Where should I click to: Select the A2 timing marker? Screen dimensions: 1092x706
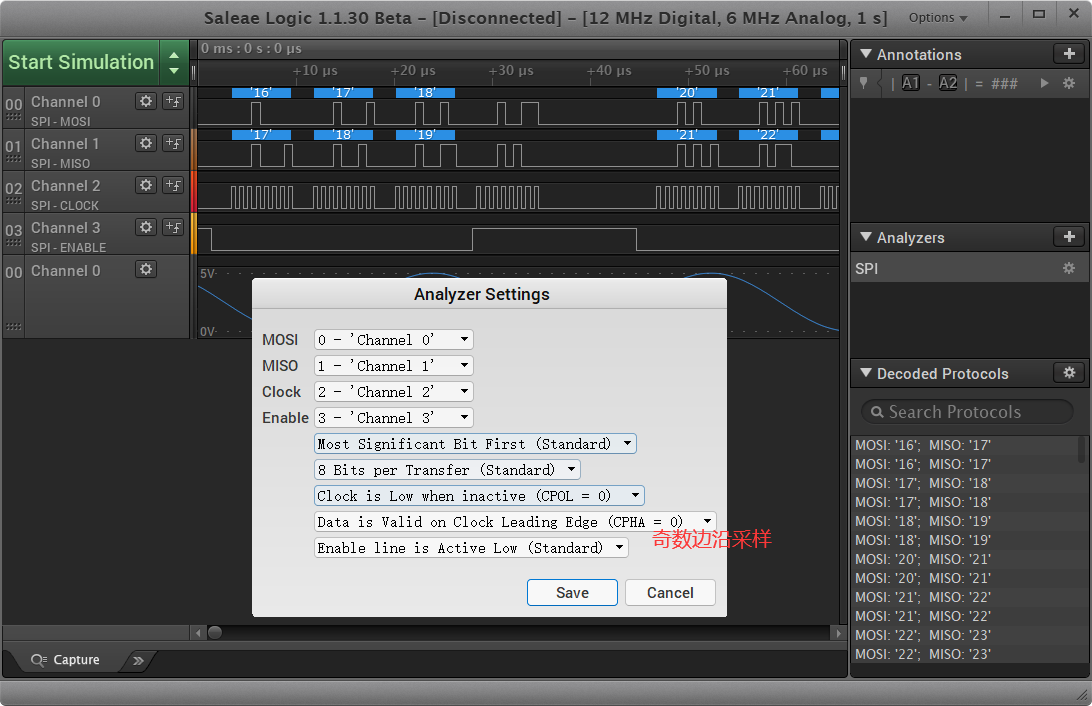[x=948, y=84]
